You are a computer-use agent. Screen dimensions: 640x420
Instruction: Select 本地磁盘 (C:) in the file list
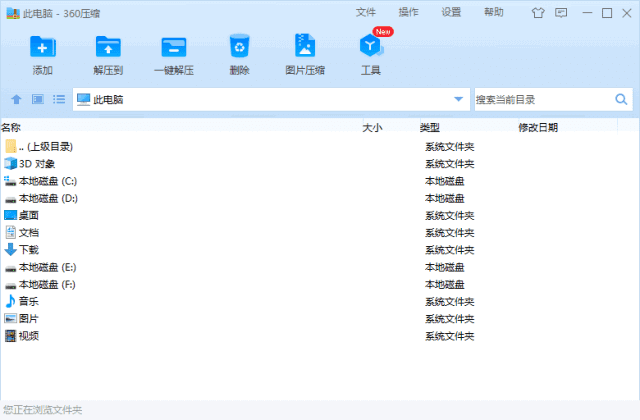click(x=47, y=181)
